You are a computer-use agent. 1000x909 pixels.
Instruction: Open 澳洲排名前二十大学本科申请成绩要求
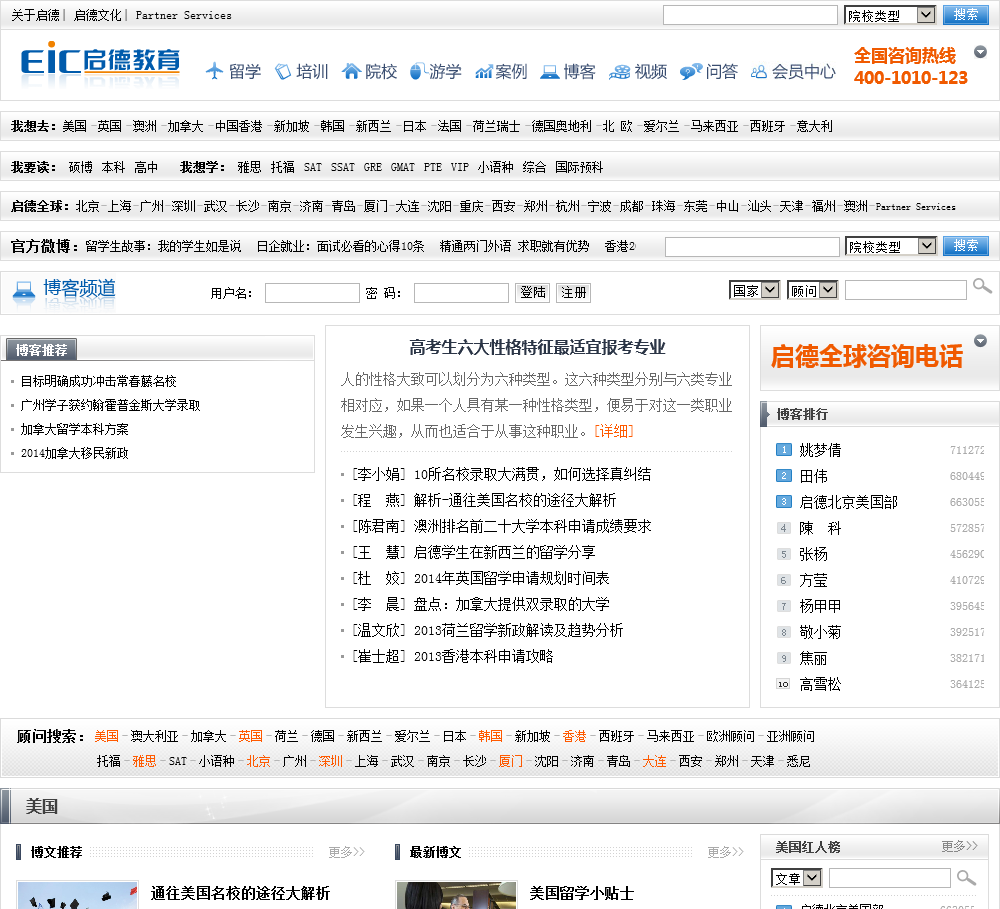[x=533, y=526]
